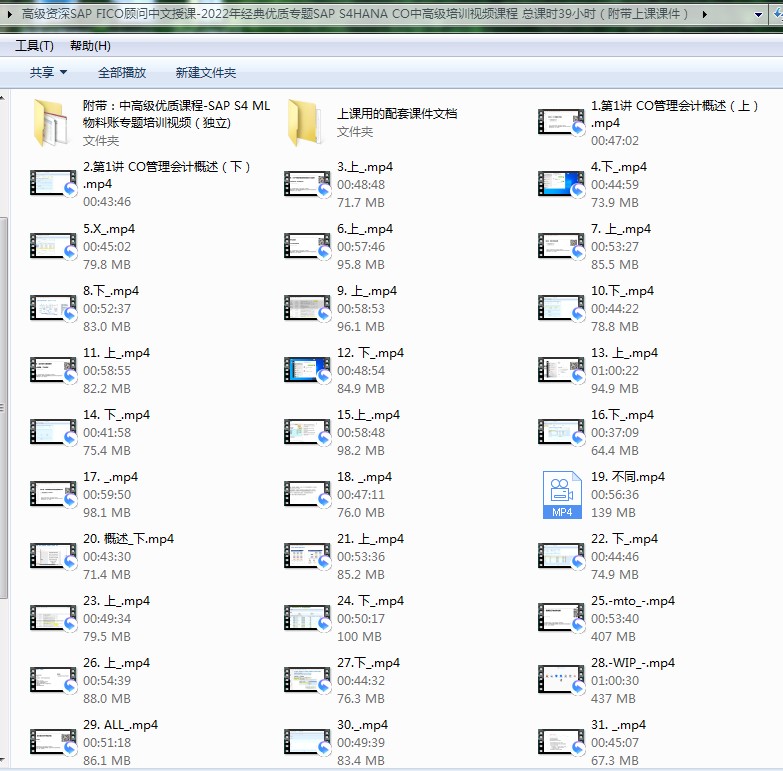The height and width of the screenshot is (771, 783).
Task: Click the 15.上_.mp4 video icon
Action: (x=306, y=433)
